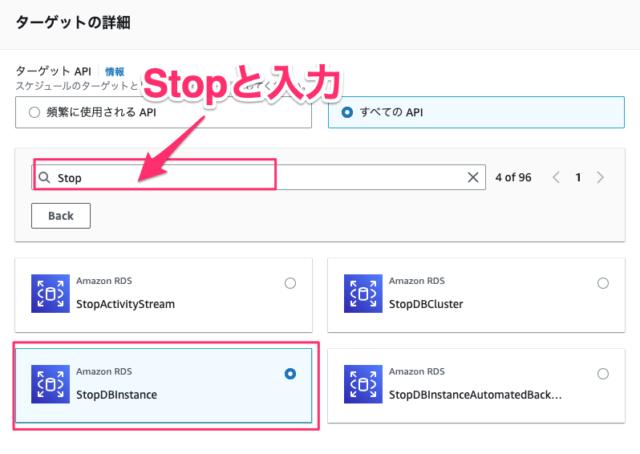Select the StopDBInstance radio button
Viewport: 640px width, 454px height.
click(x=290, y=373)
